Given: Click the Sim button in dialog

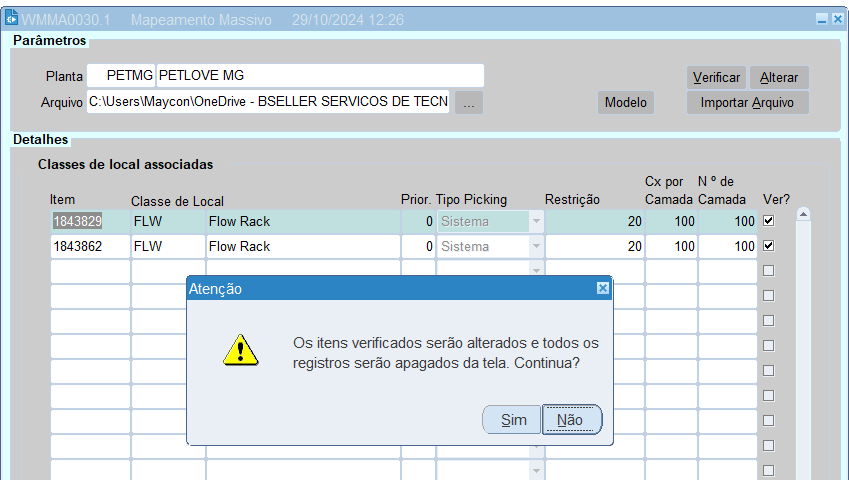Looking at the screenshot, I should coord(512,420).
